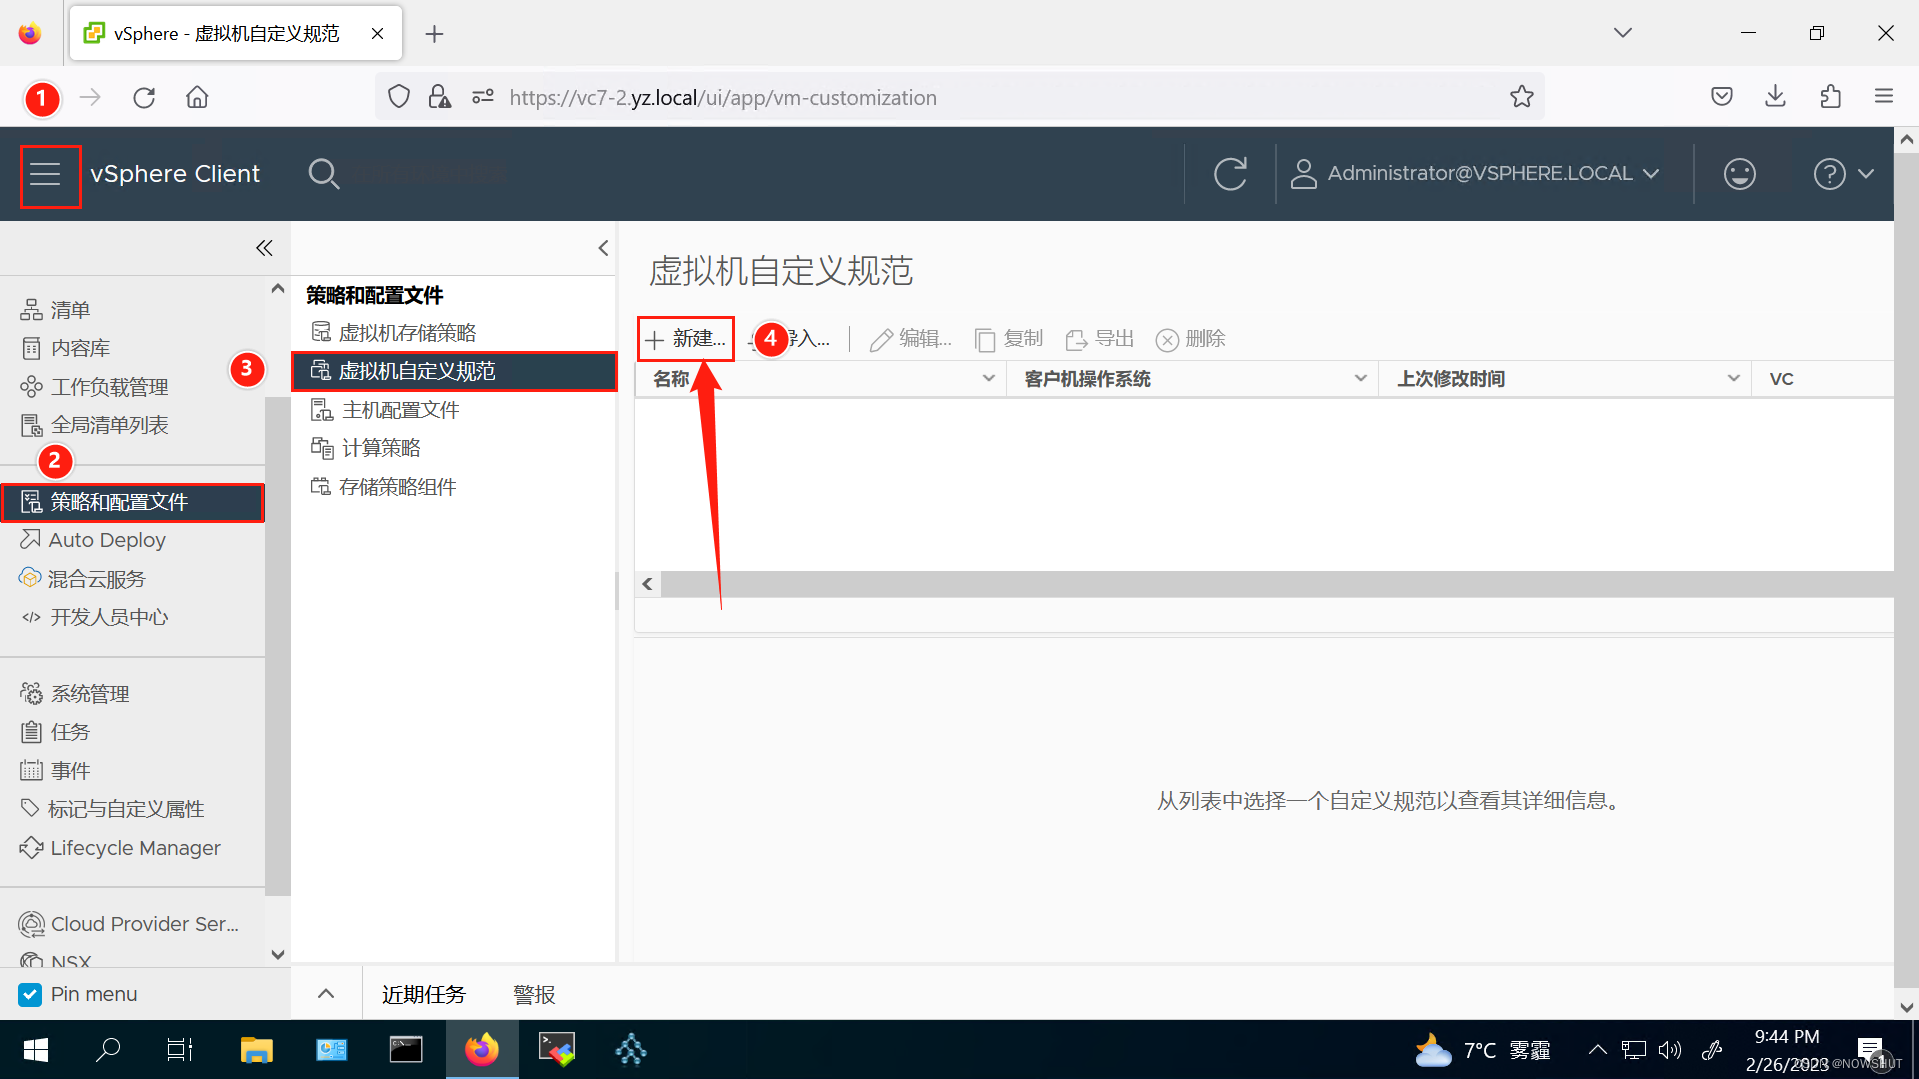Switch to the 警报 tab
The width and height of the screenshot is (1919, 1079).
[533, 993]
